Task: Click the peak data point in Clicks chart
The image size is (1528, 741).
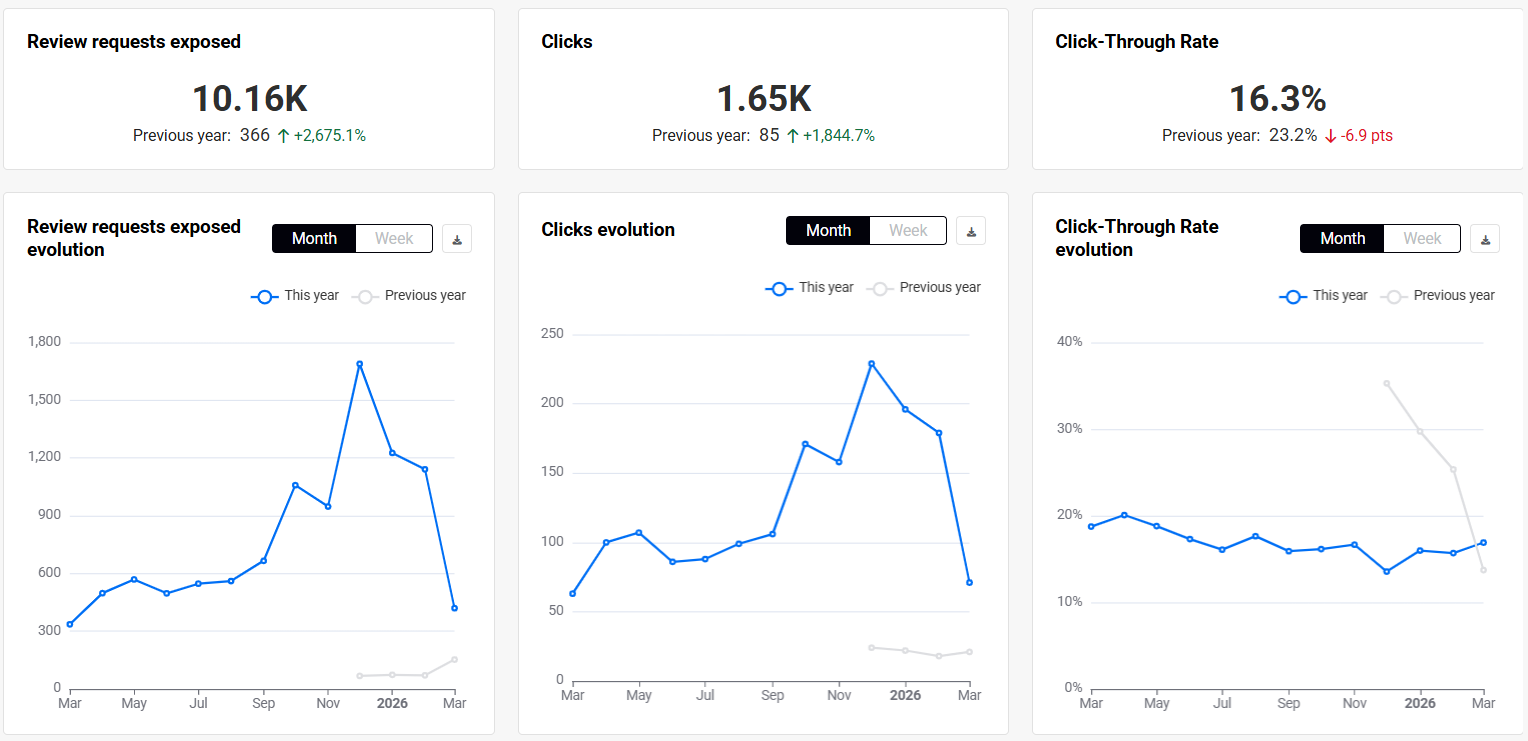Action: click(871, 364)
